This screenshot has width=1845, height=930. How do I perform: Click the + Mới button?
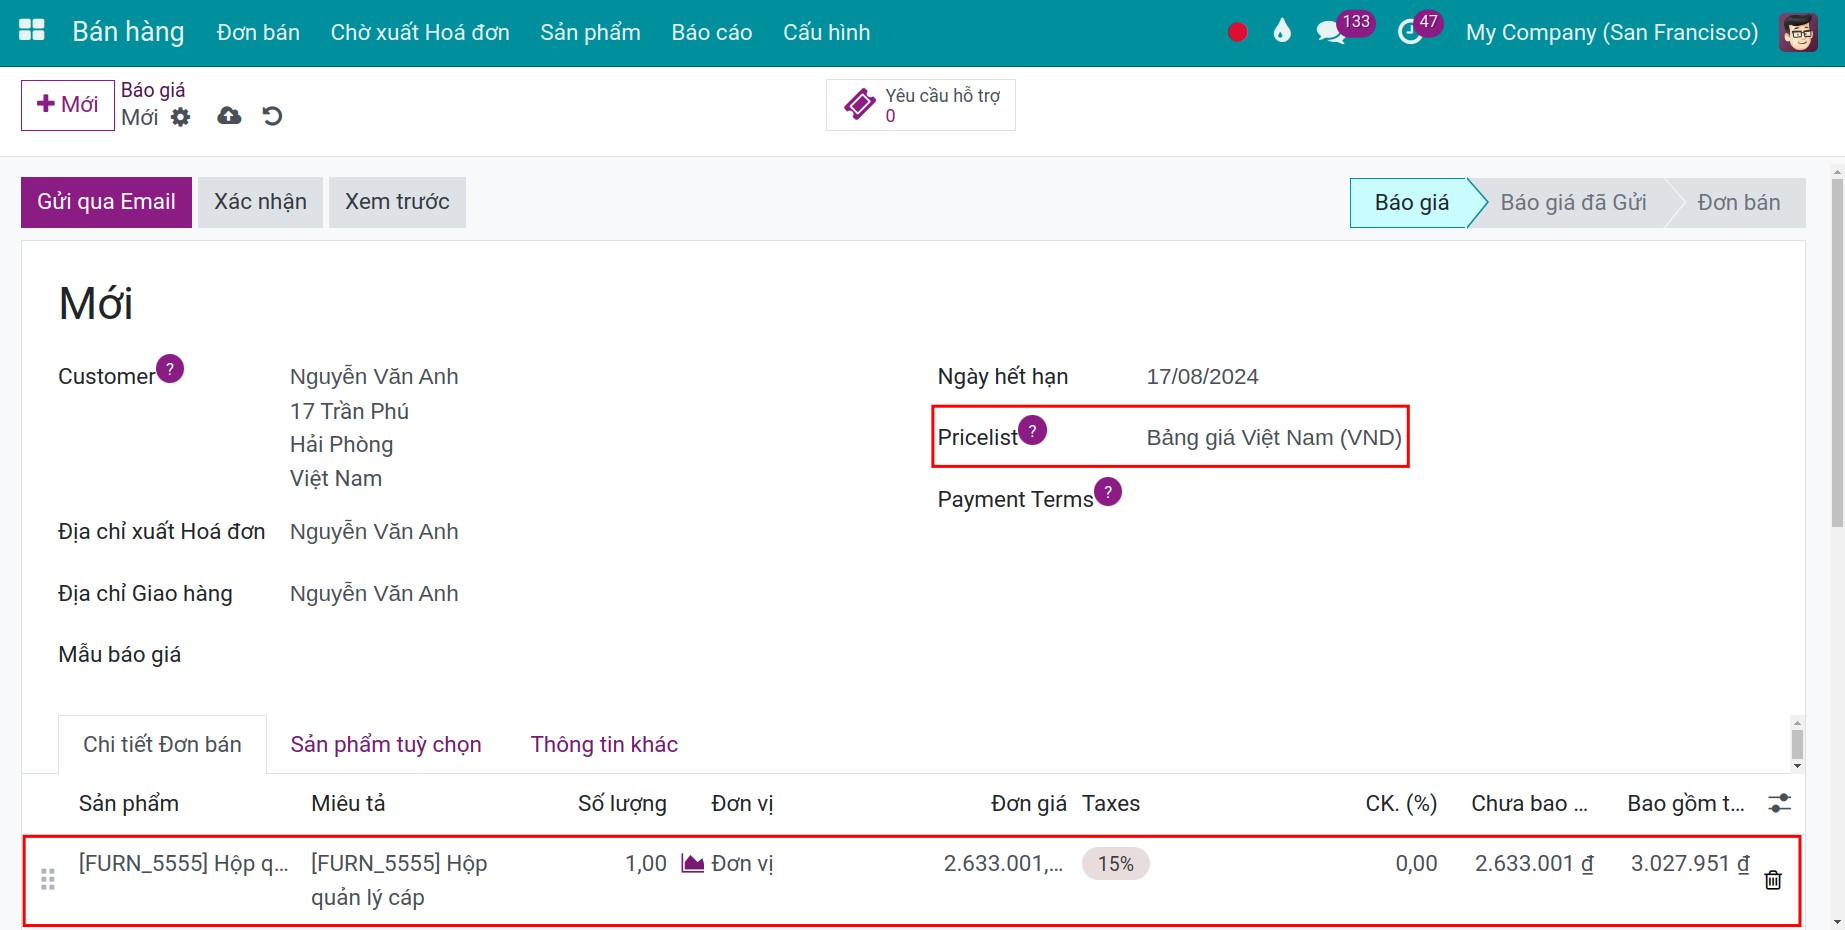click(x=68, y=105)
